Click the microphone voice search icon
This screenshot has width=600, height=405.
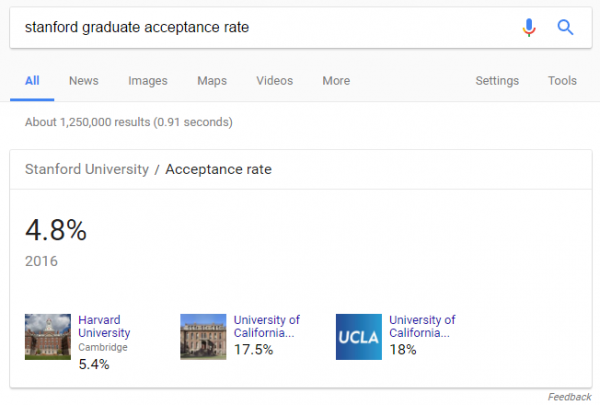pos(529,27)
